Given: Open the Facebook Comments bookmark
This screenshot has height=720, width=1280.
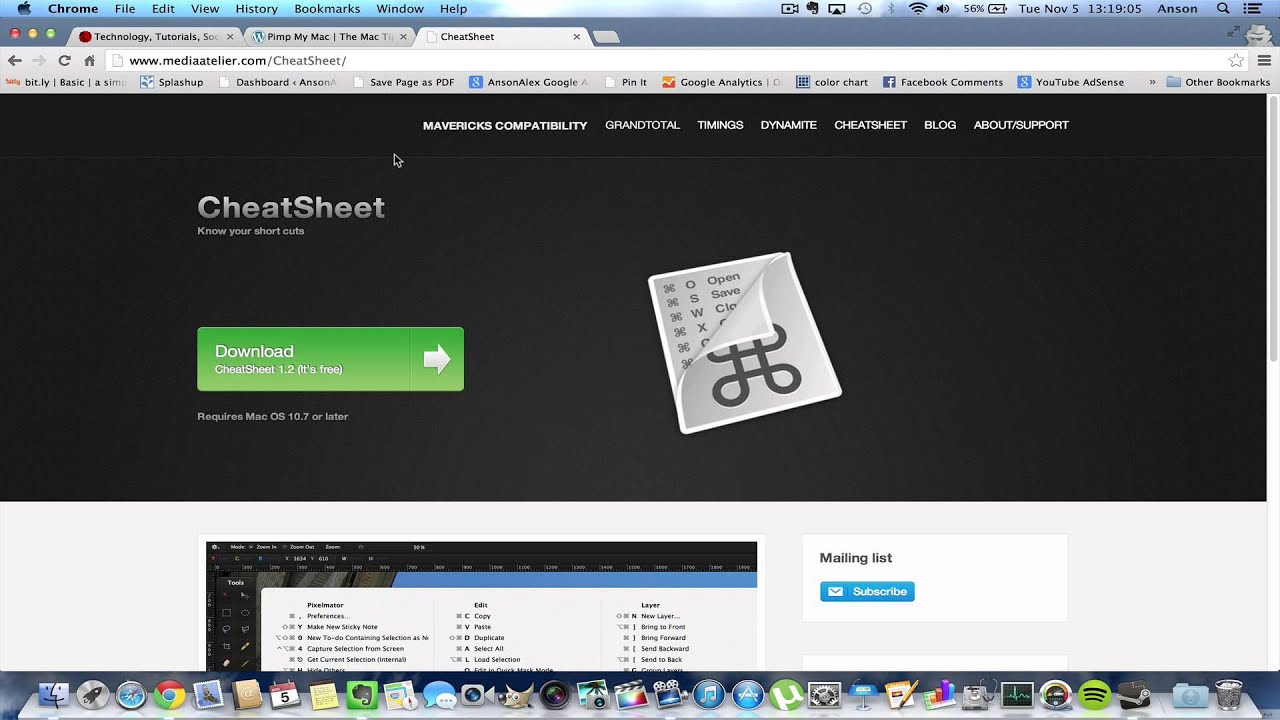Looking at the screenshot, I should 943,82.
